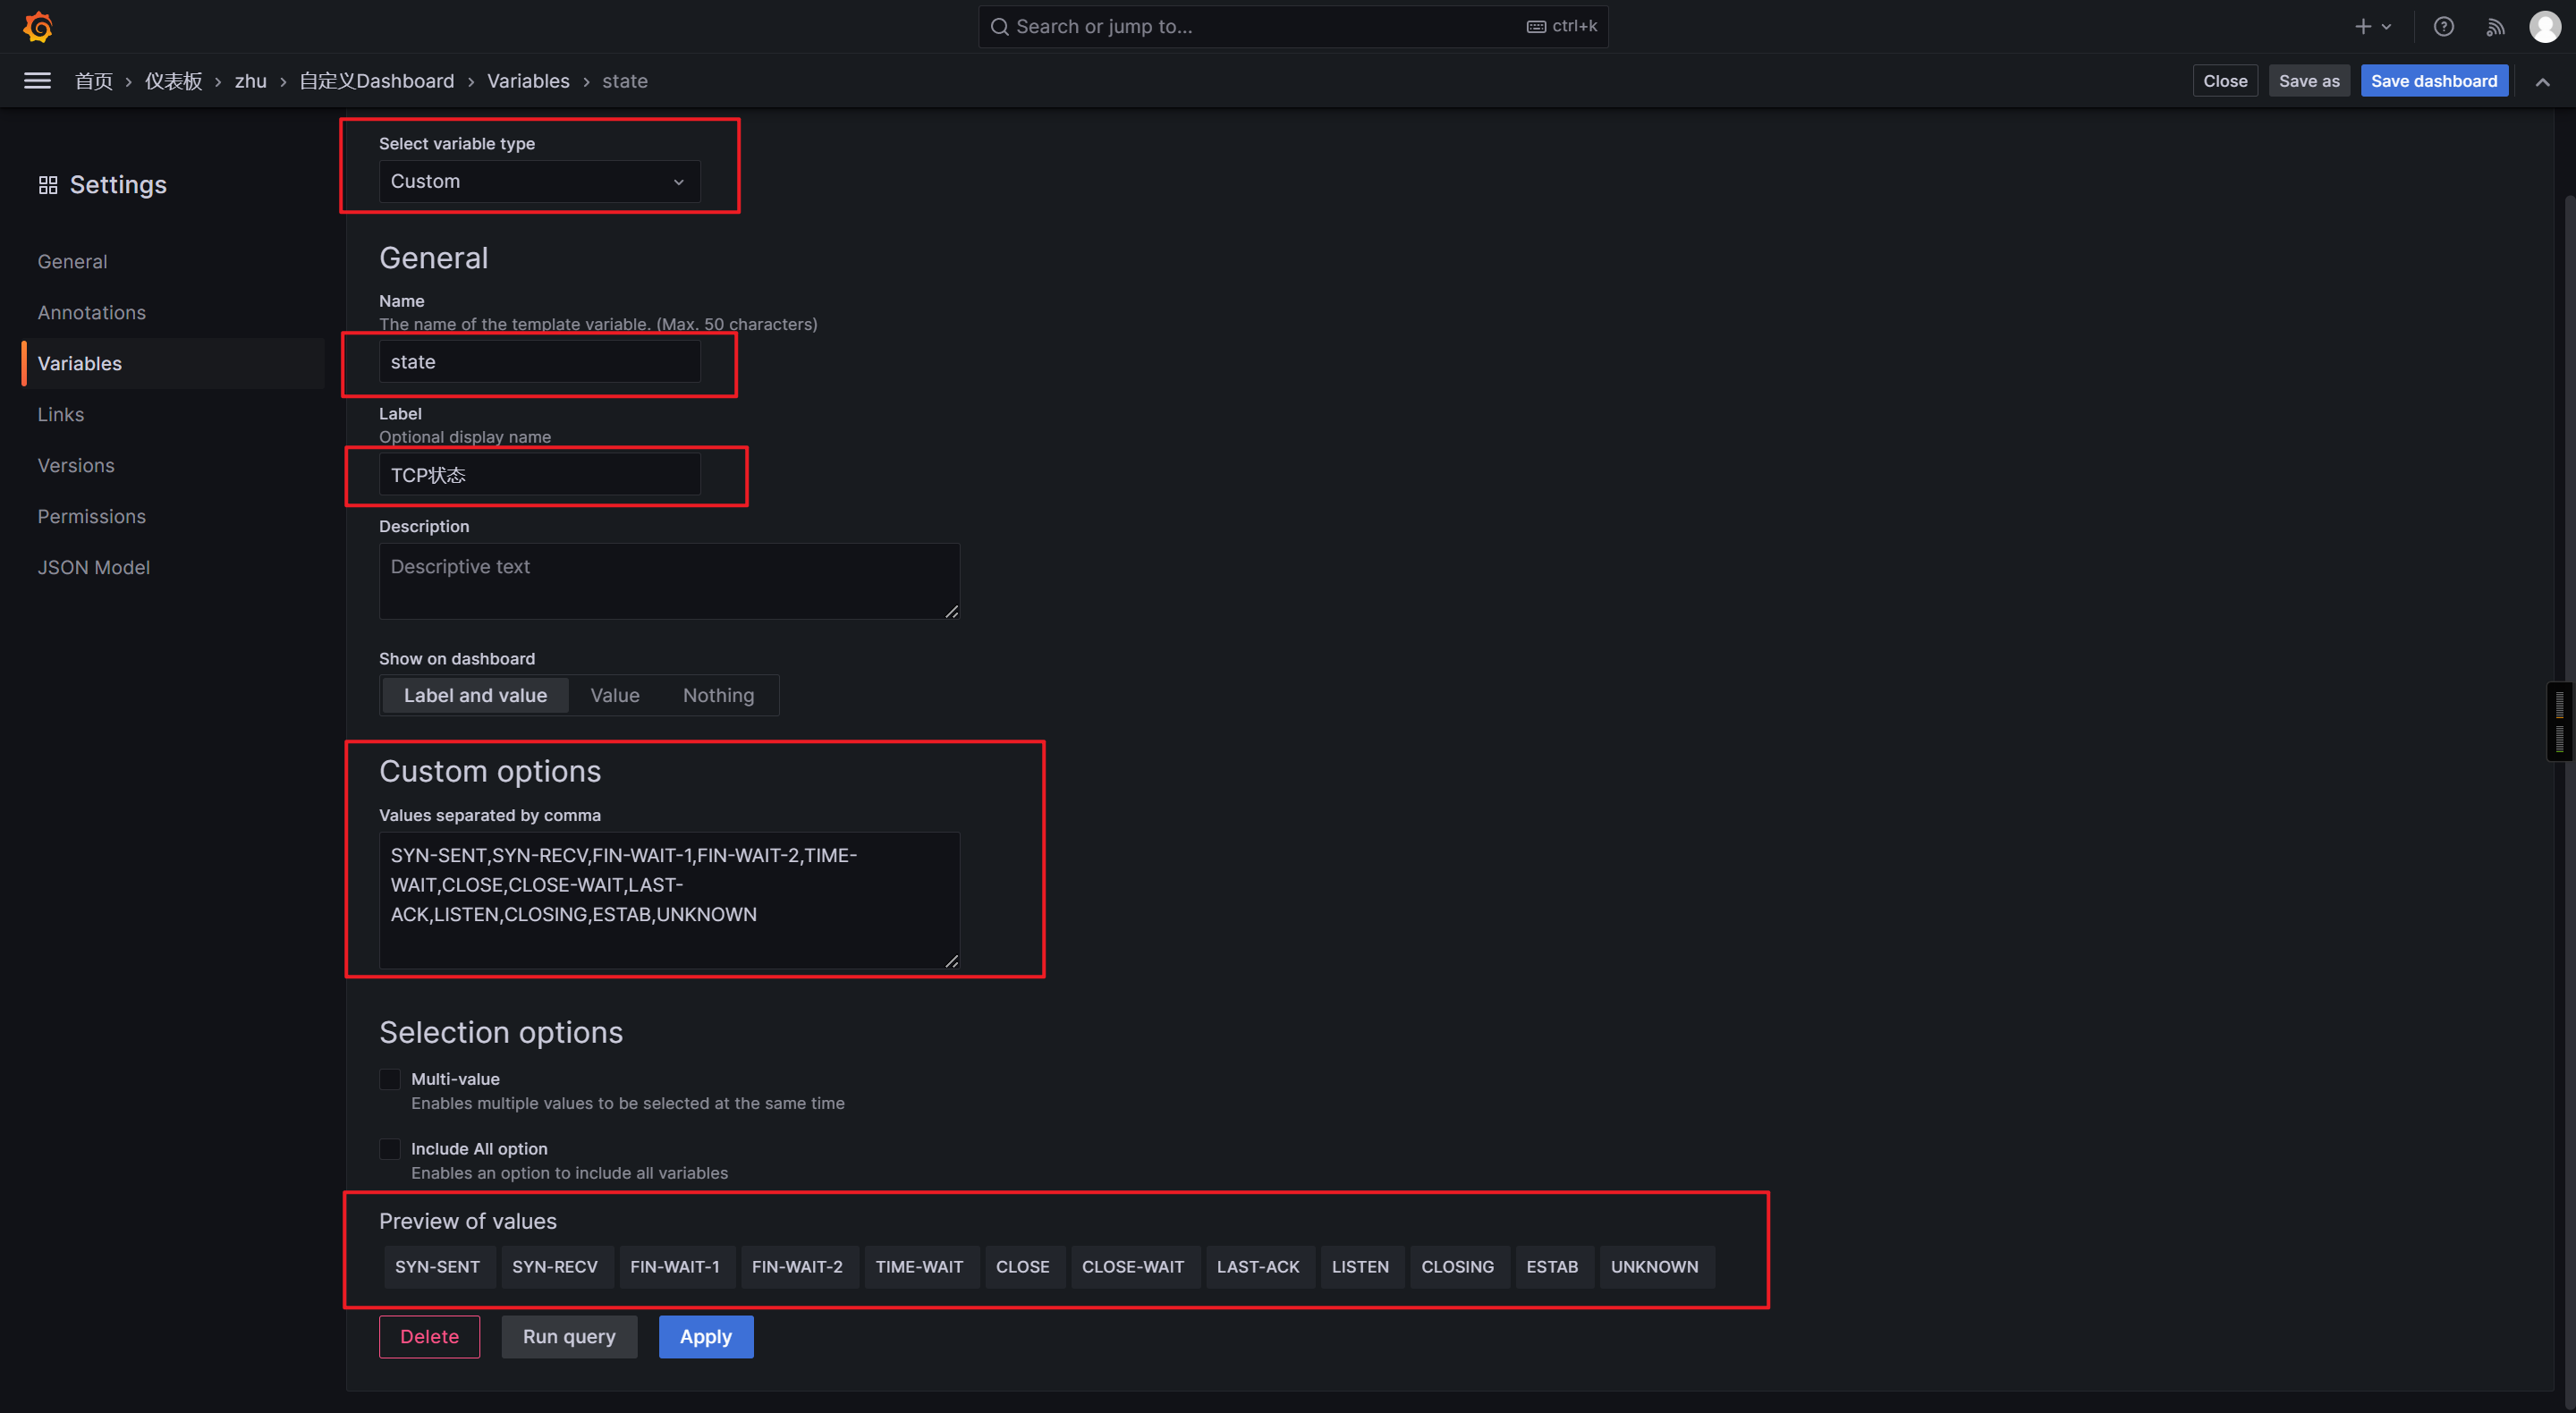The height and width of the screenshot is (1413, 2576).
Task: Go to 仪表板 breadcrumb
Action: pos(173,81)
